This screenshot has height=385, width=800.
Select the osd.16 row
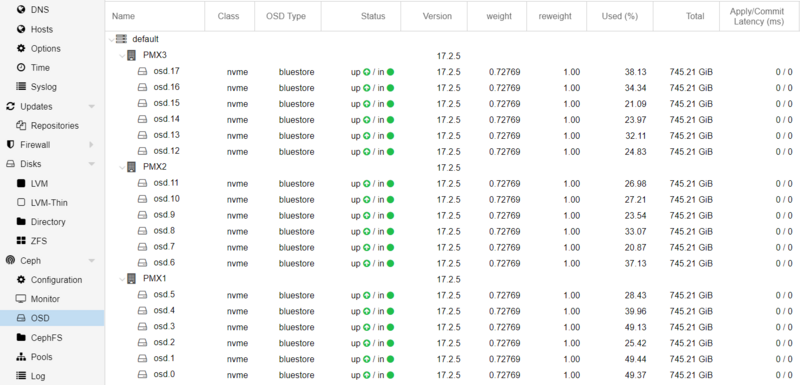pos(453,88)
